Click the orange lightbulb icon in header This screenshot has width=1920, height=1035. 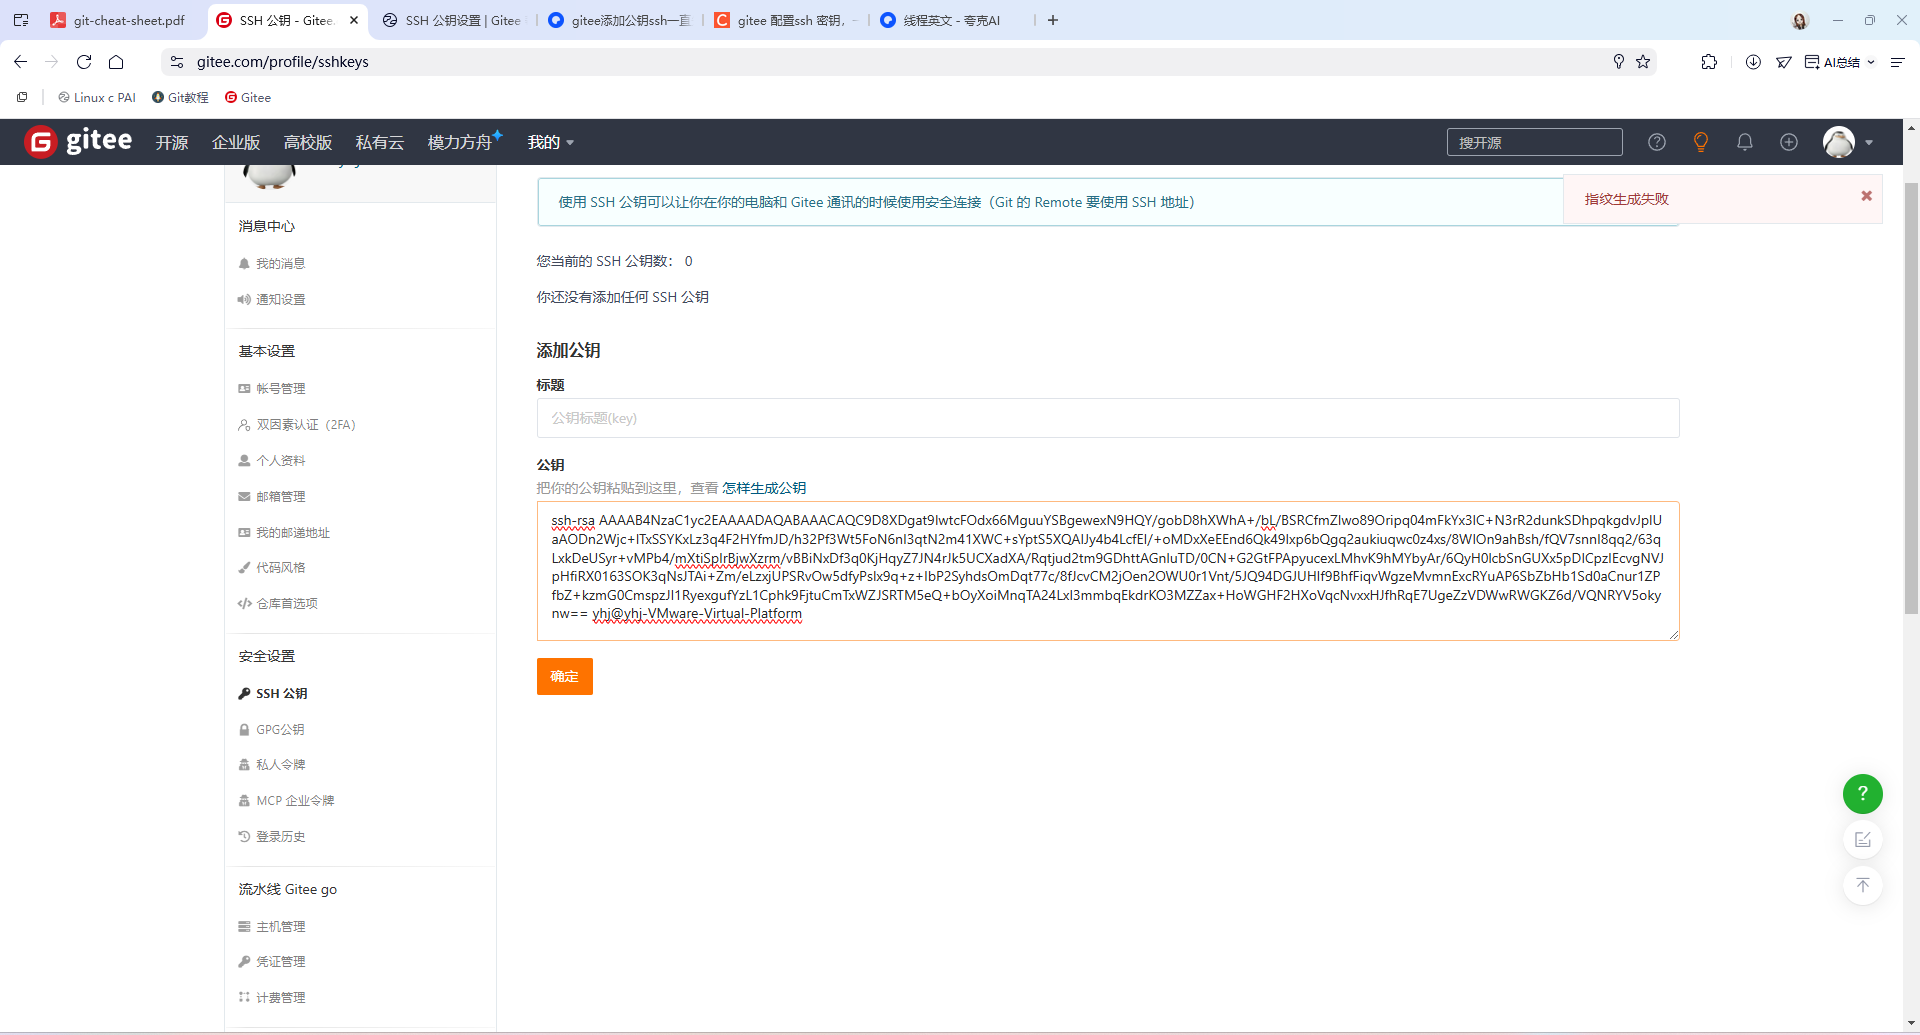(1701, 142)
